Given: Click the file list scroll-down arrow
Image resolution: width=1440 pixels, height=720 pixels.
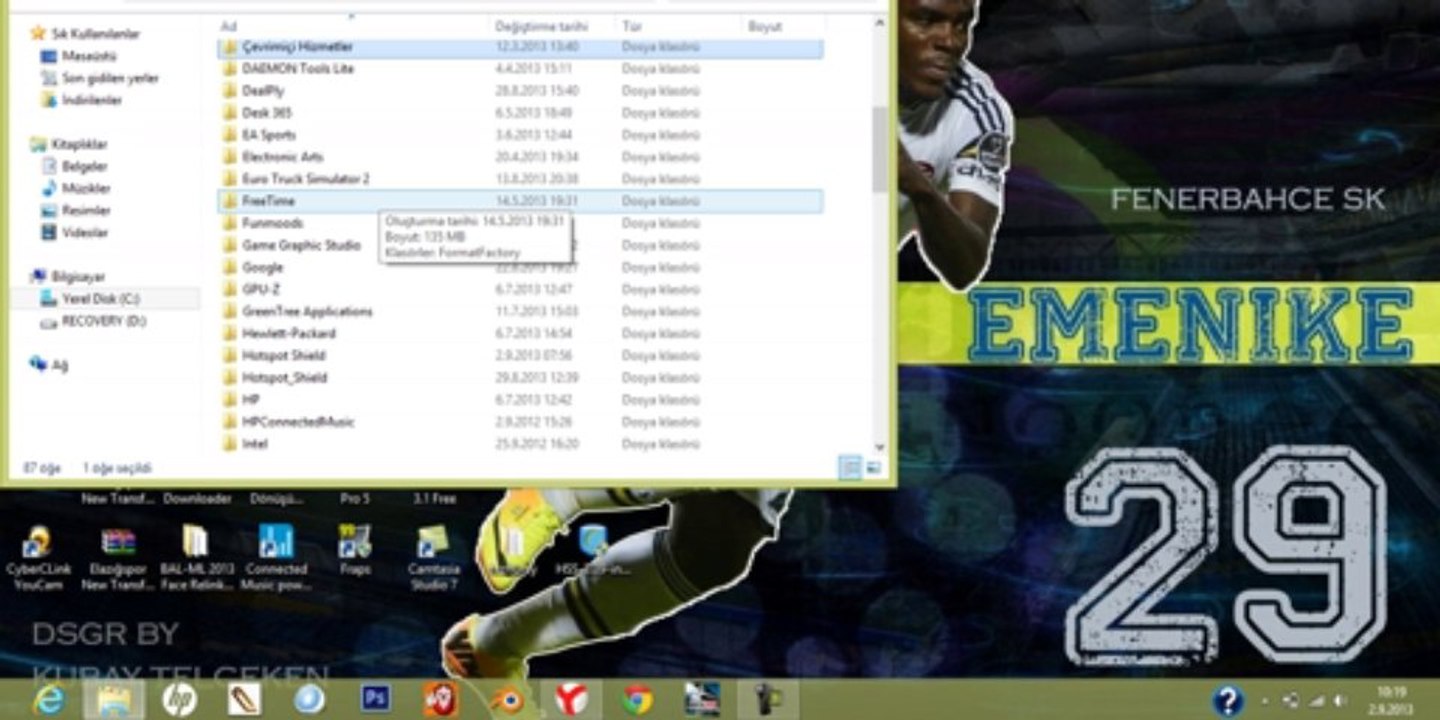Looking at the screenshot, I should click(880, 447).
